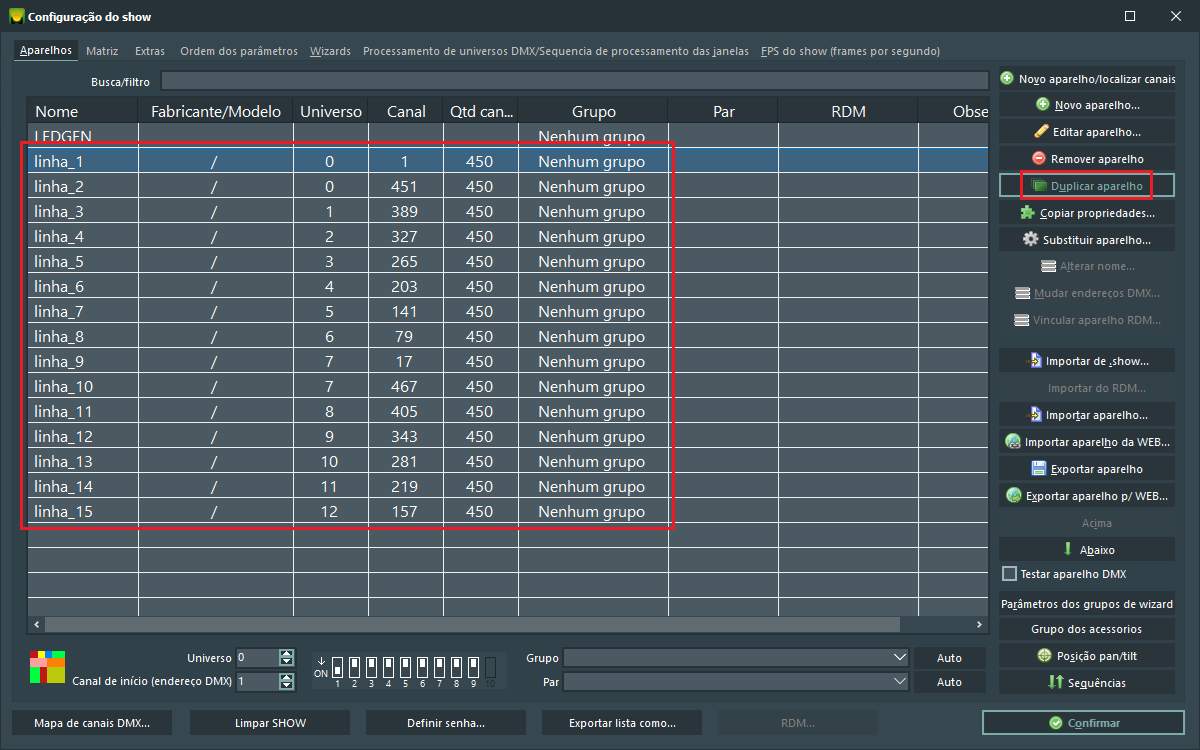Click the Limpar SHOW button

click(x=270, y=723)
